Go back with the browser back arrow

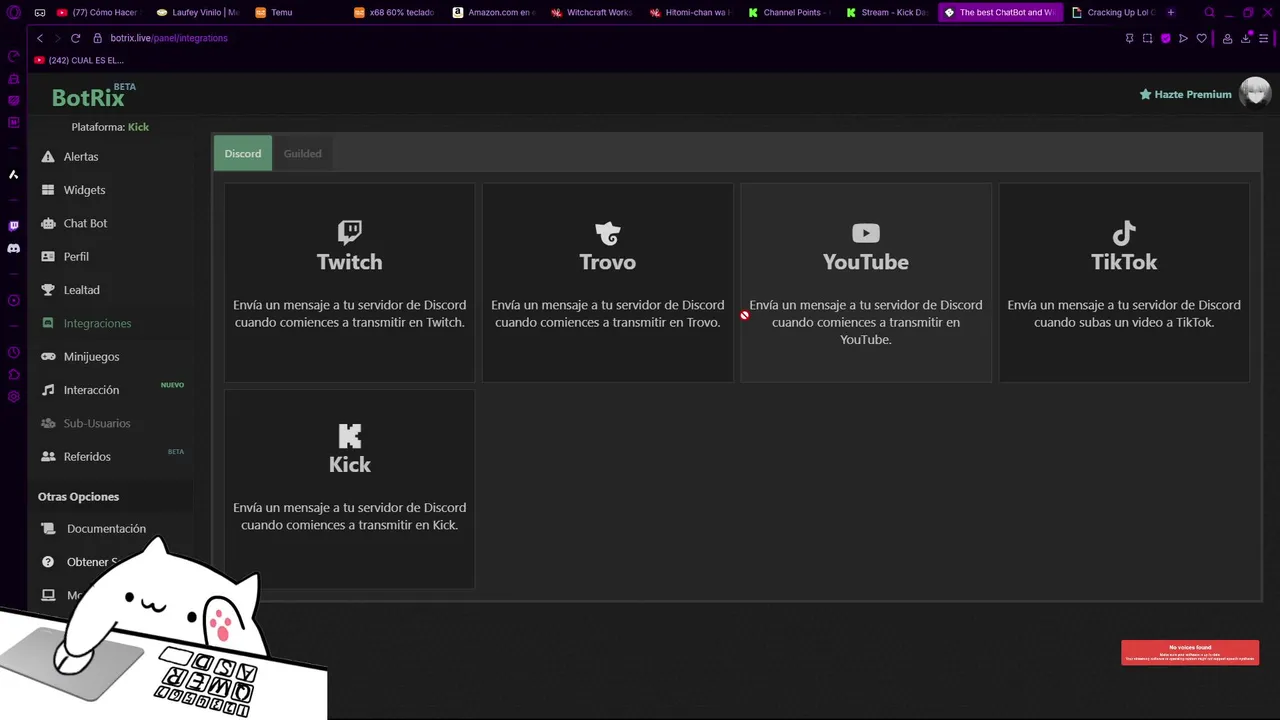click(x=40, y=38)
